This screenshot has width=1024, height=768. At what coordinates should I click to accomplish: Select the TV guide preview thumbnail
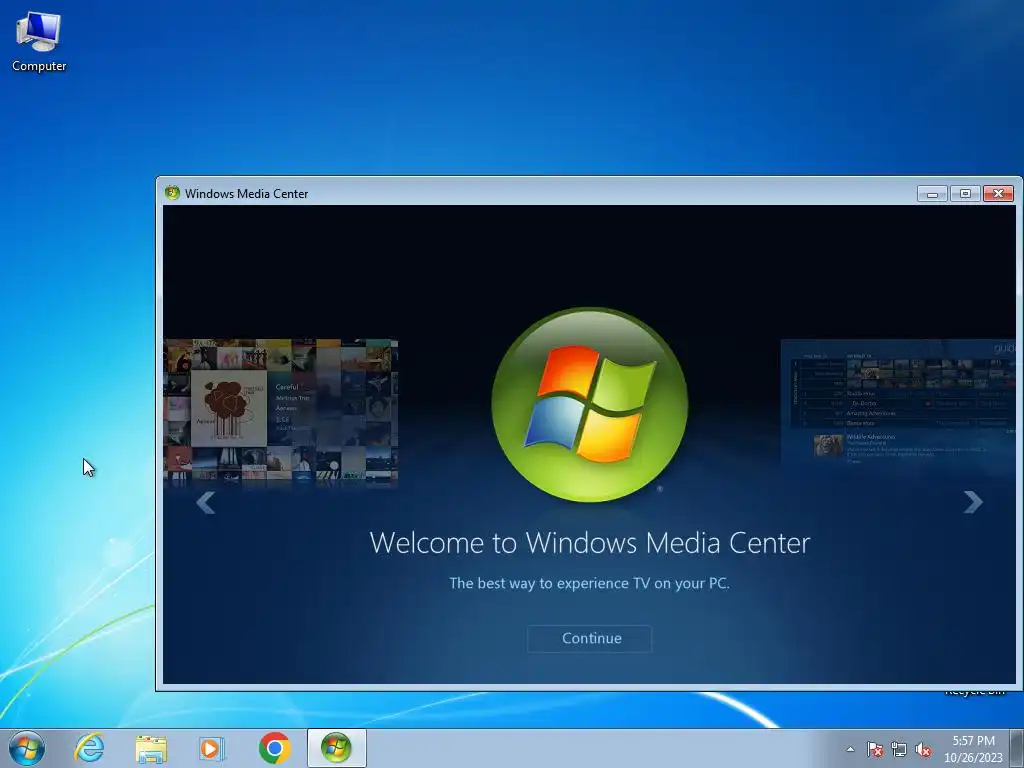click(898, 403)
